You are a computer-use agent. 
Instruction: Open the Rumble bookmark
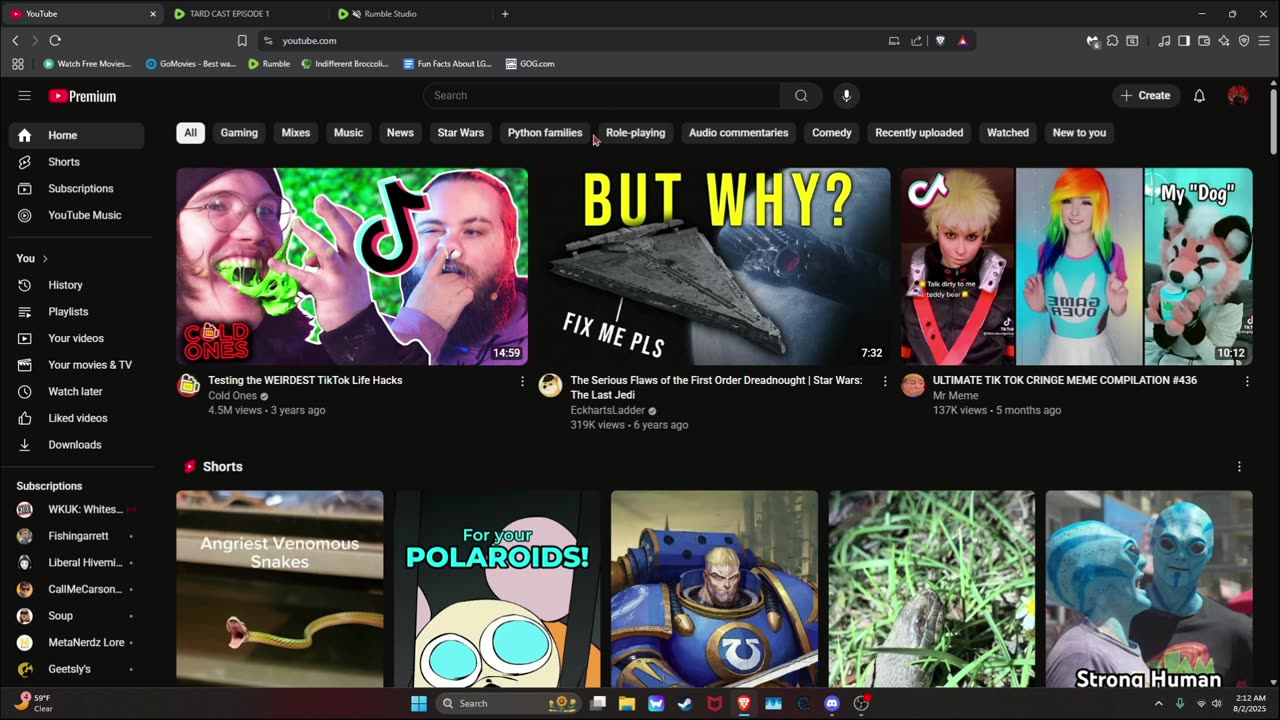pos(269,64)
